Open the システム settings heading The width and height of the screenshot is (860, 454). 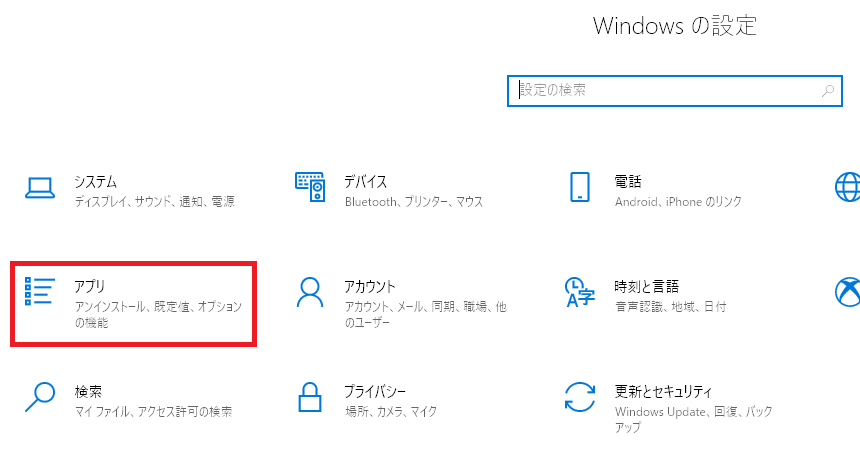coord(95,181)
